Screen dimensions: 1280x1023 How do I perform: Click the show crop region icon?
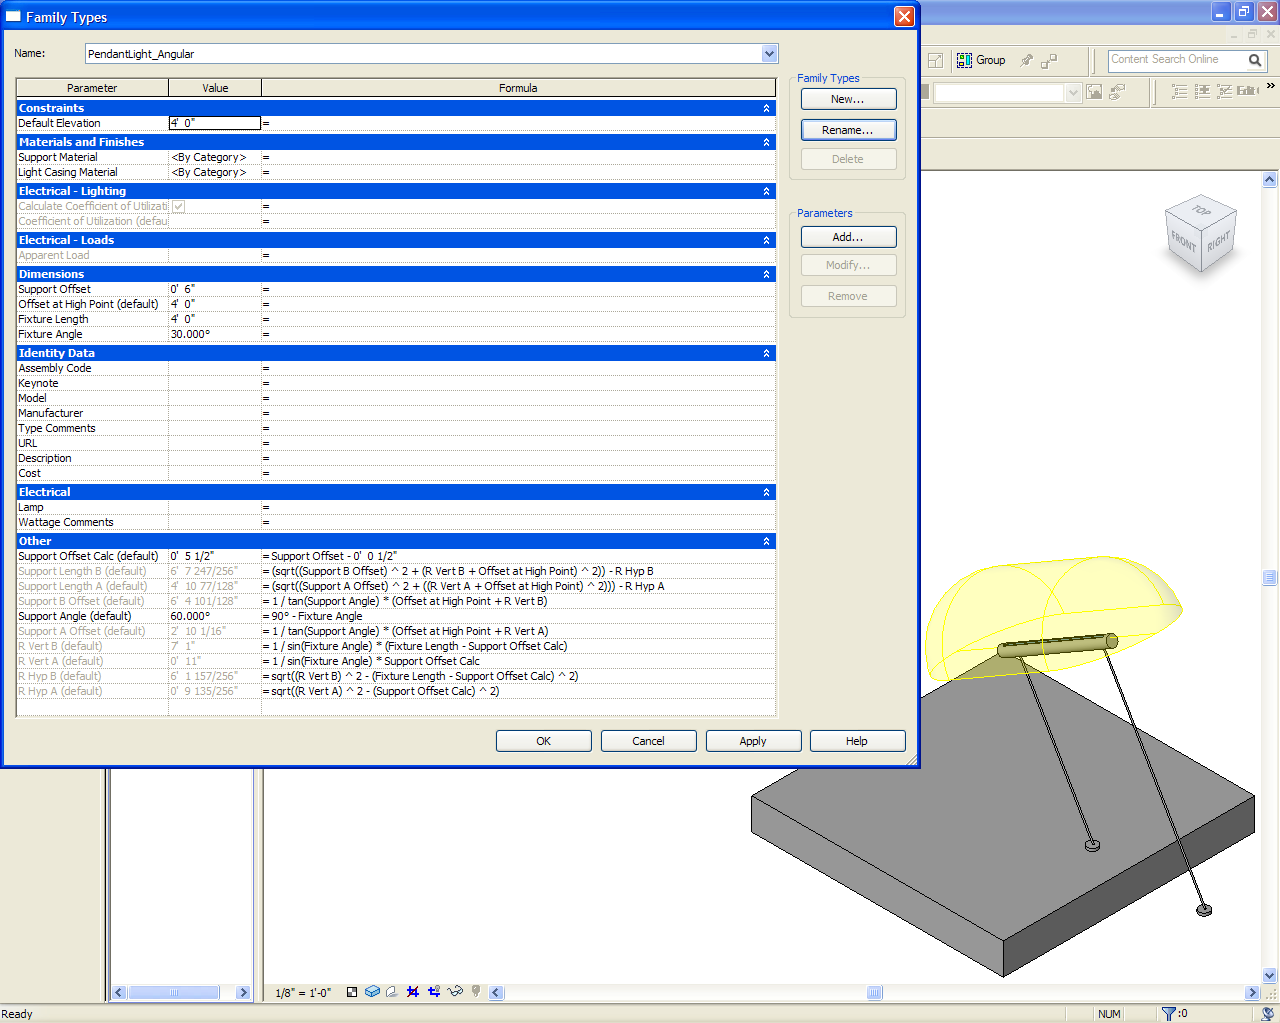click(434, 992)
